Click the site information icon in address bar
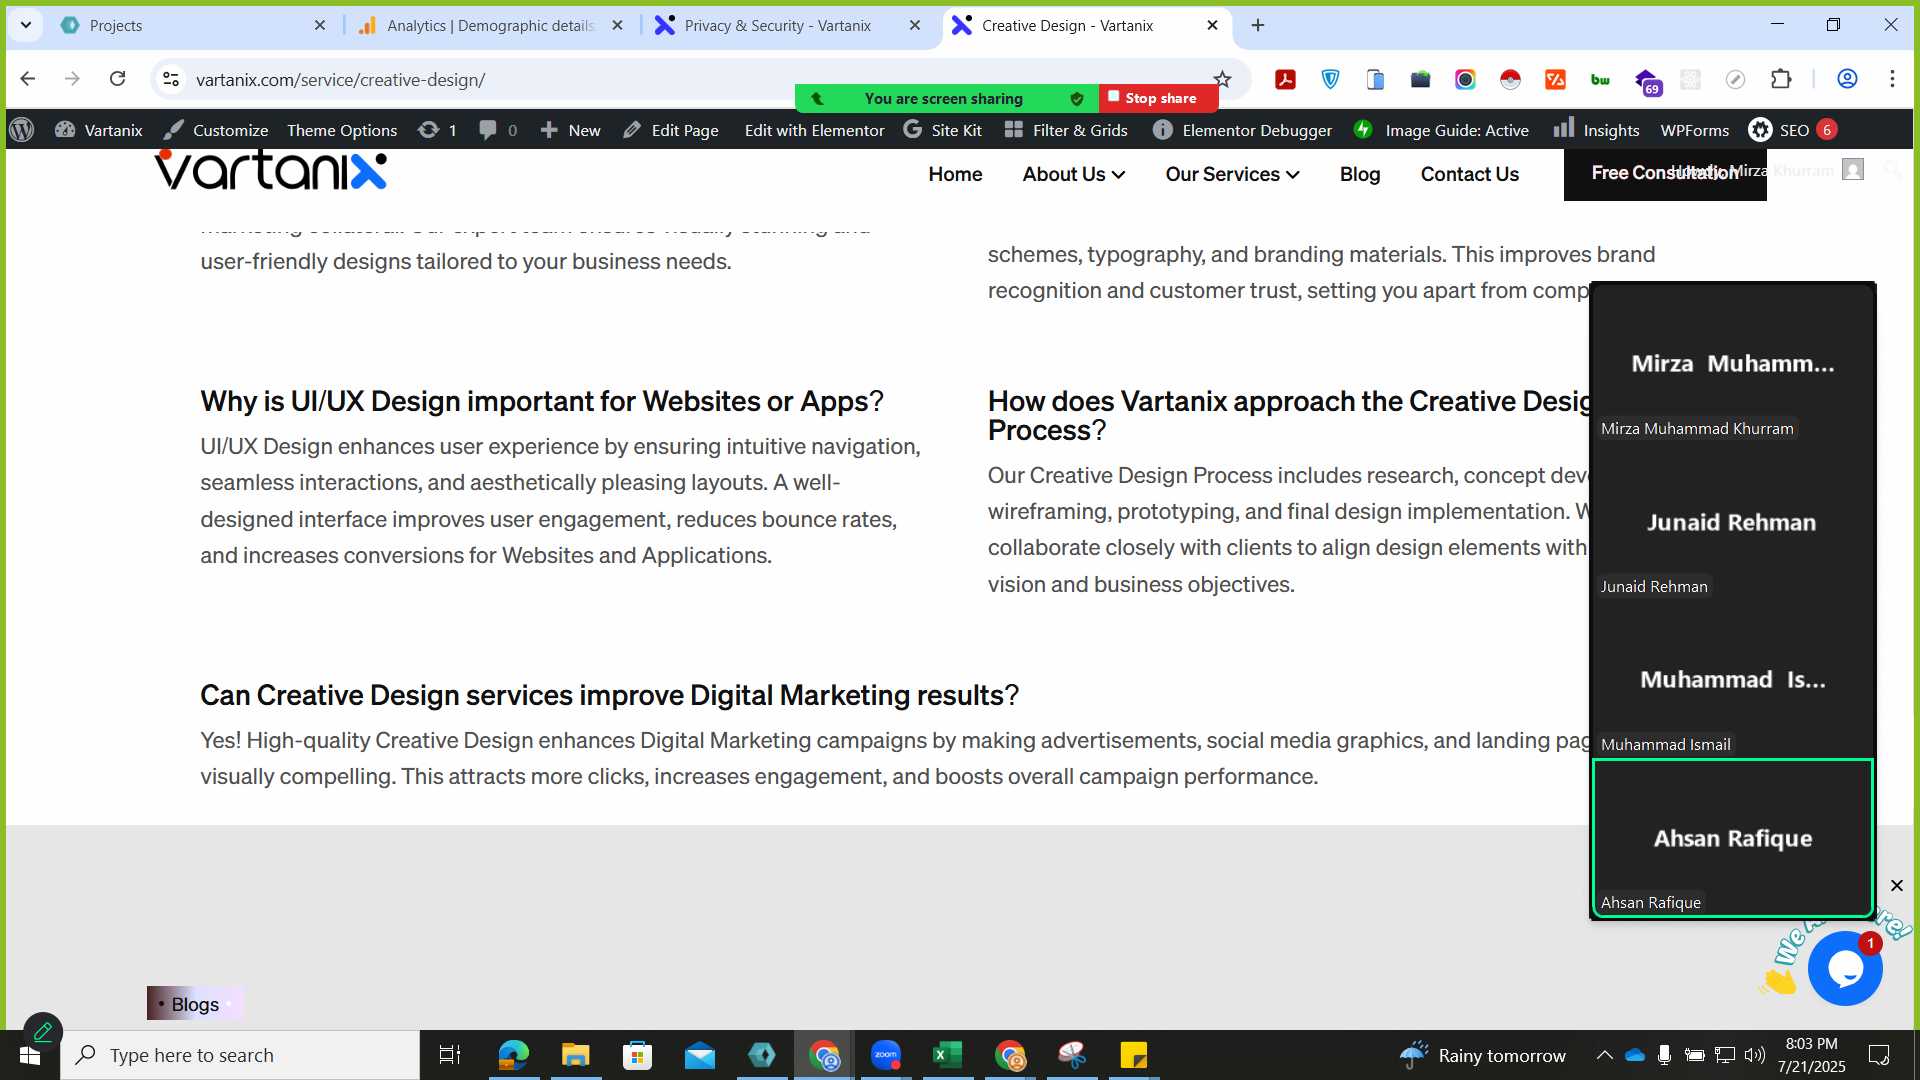 pos(171,79)
